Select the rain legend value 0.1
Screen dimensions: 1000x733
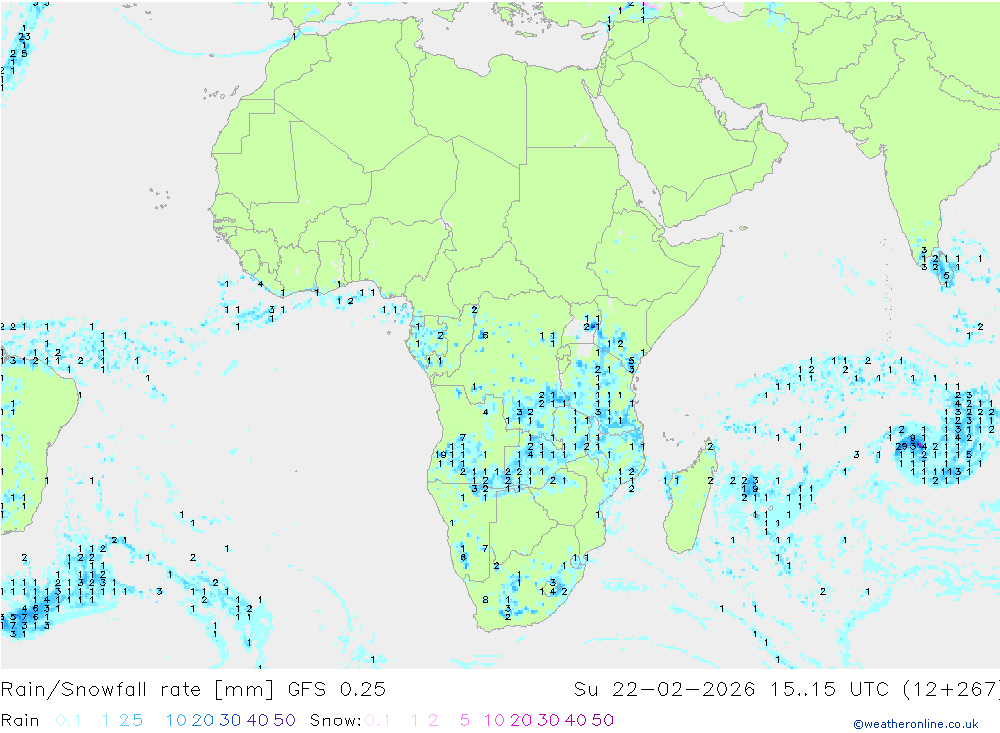click(68, 720)
